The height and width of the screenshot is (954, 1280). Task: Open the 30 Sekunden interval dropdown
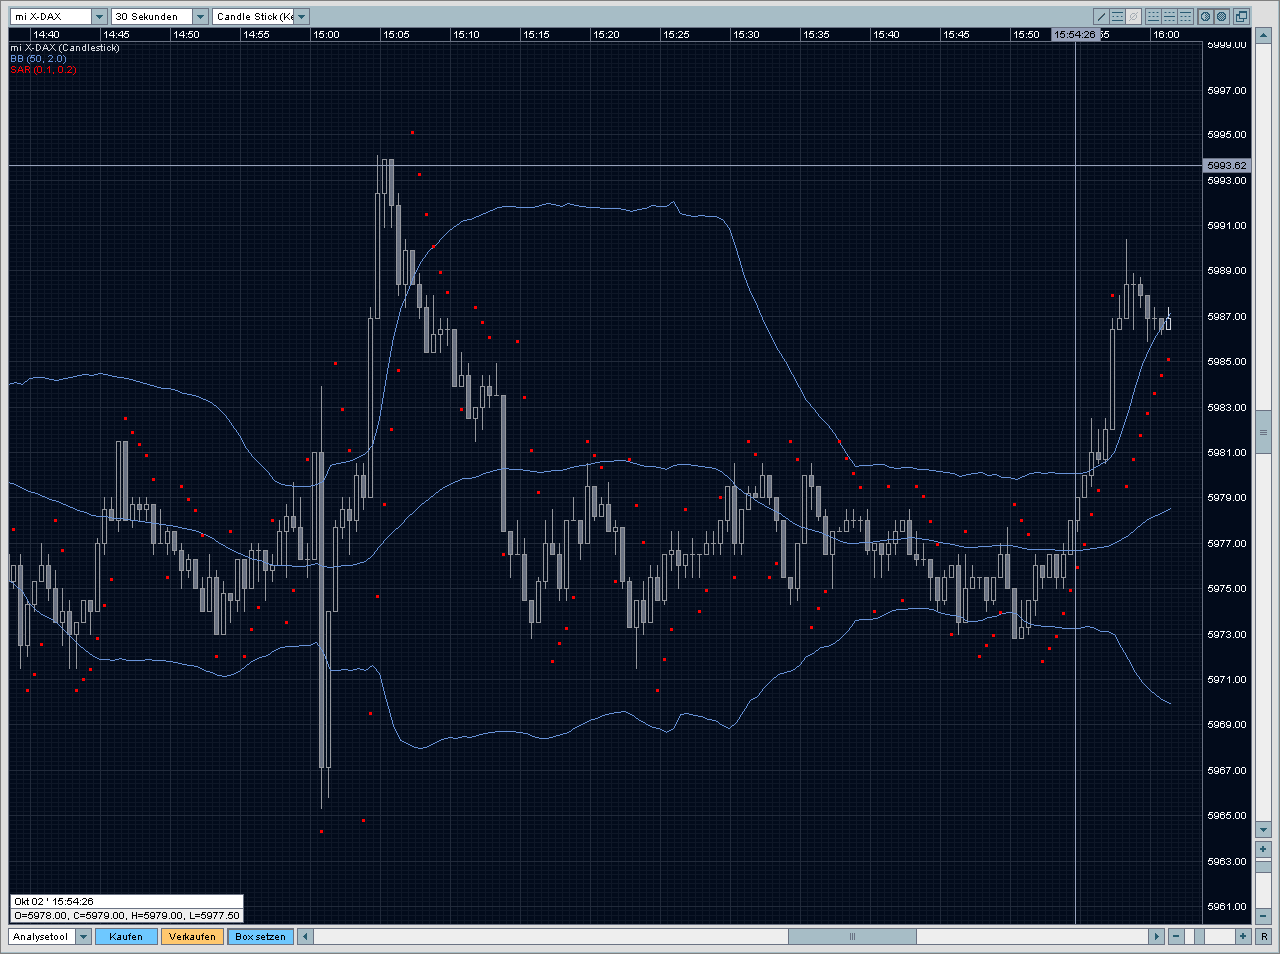coord(200,17)
